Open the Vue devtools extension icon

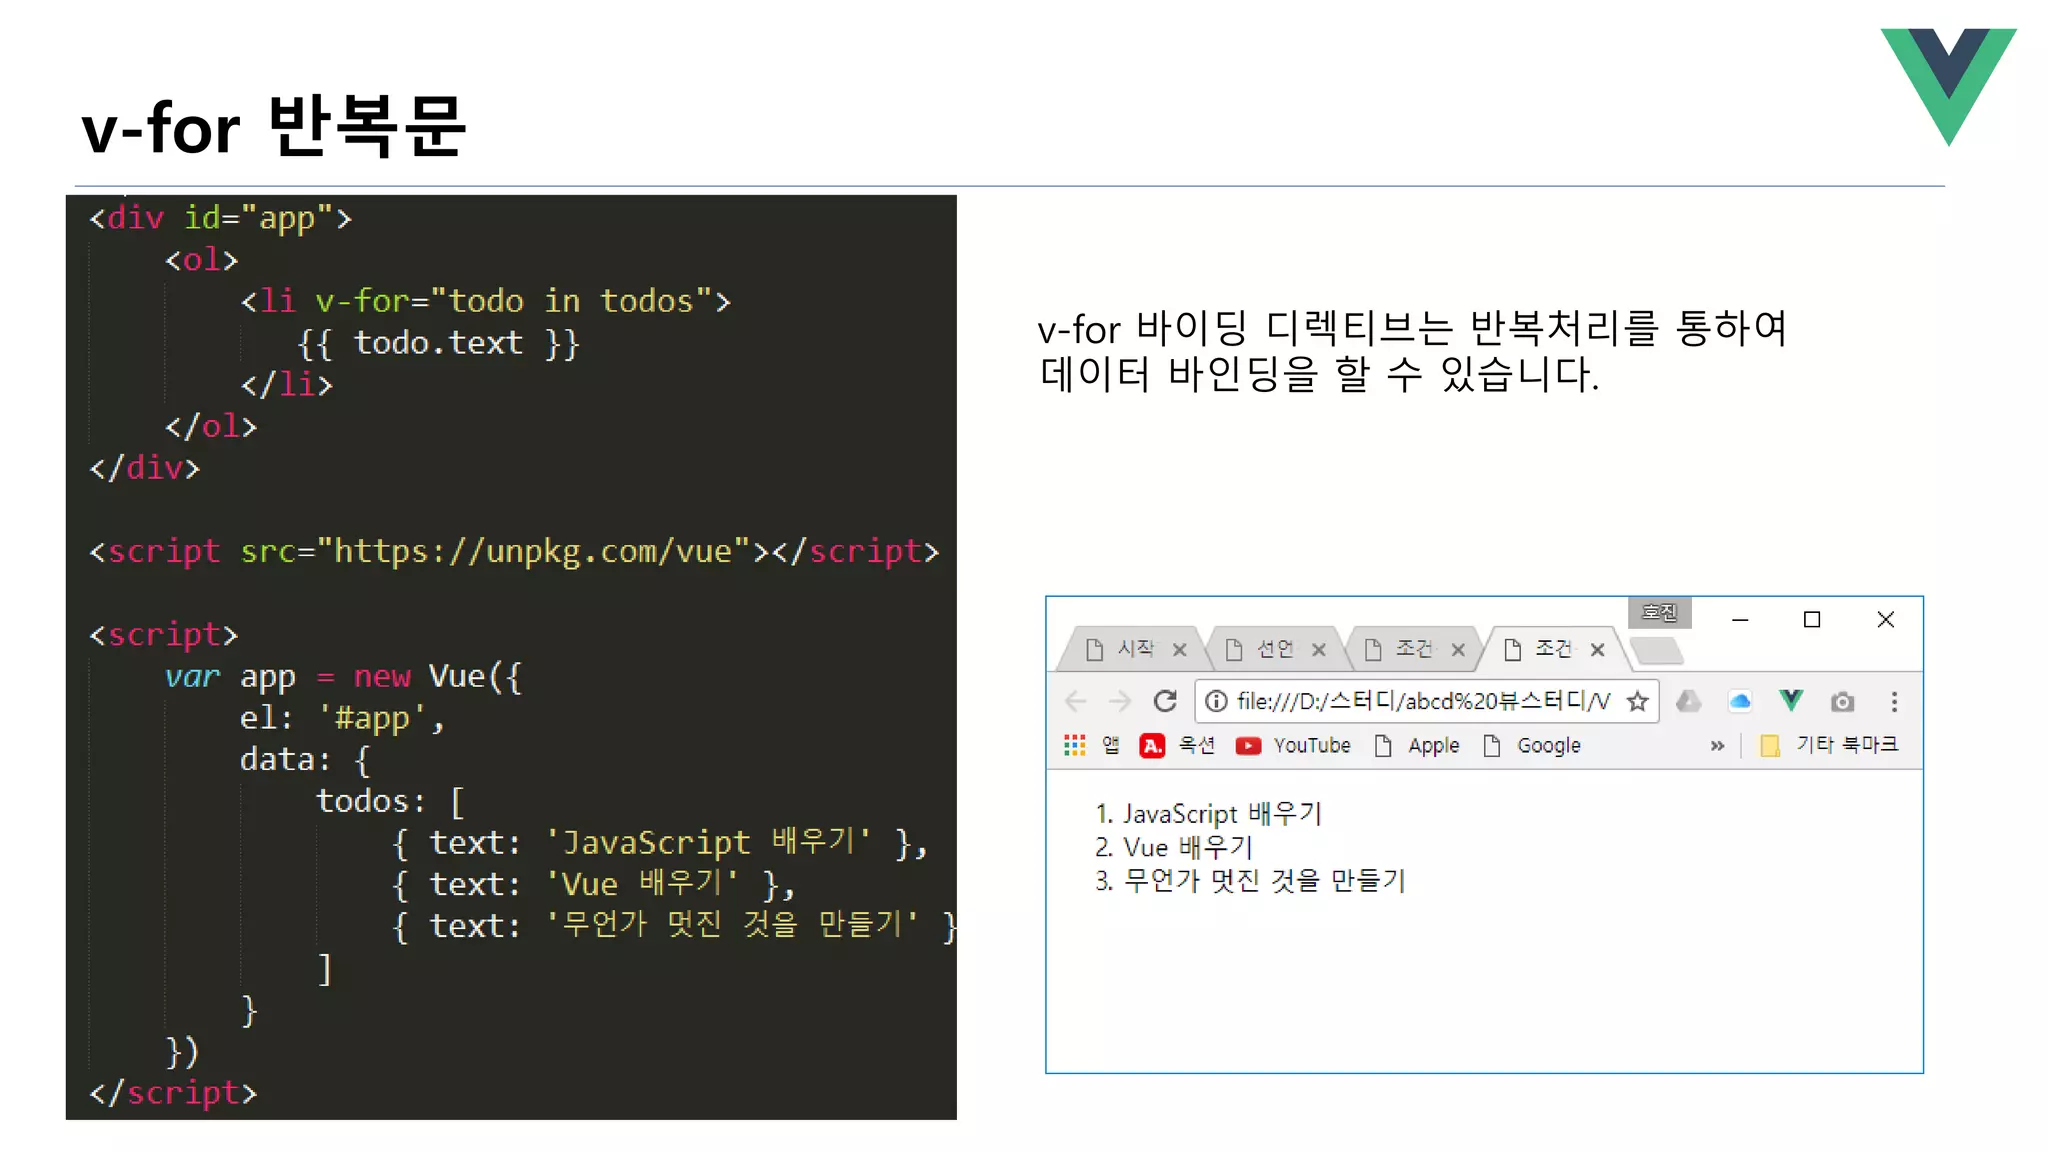tap(1791, 701)
